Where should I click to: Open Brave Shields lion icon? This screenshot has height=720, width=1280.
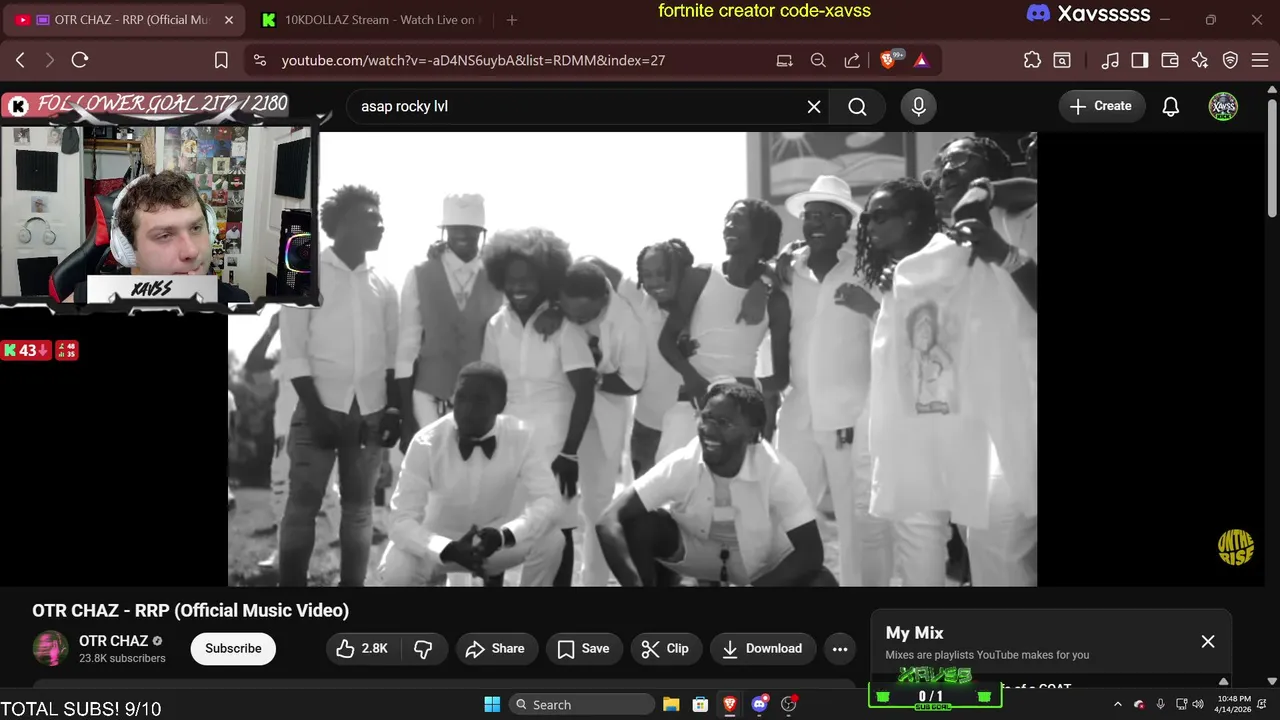889,60
